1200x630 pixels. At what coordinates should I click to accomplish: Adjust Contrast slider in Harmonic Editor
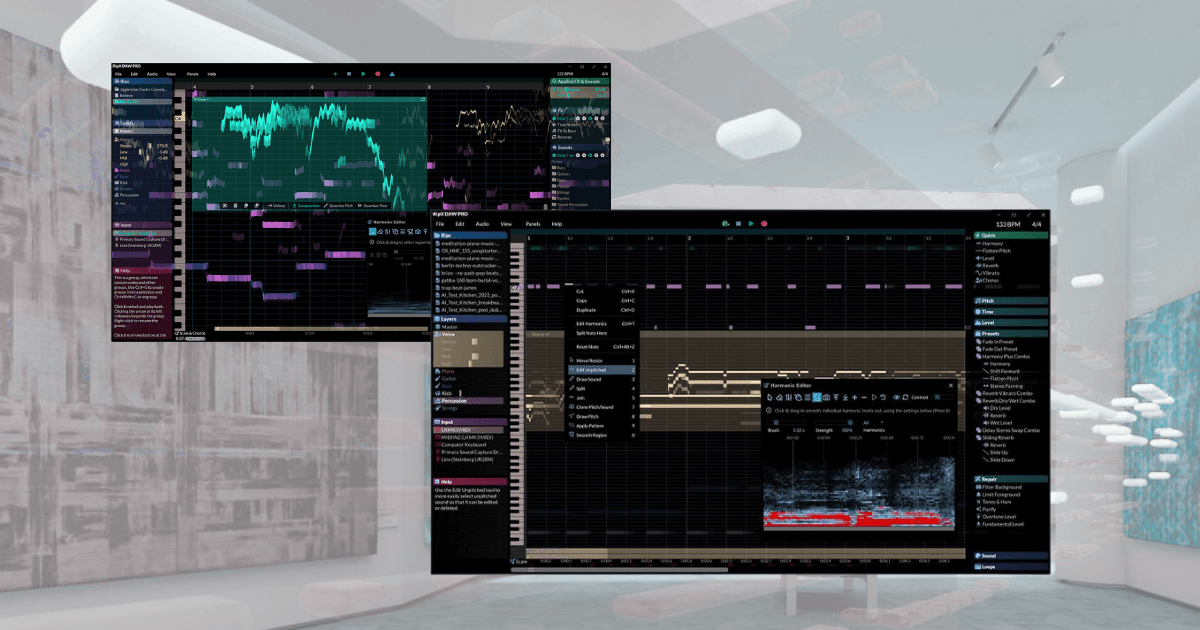coord(942,397)
